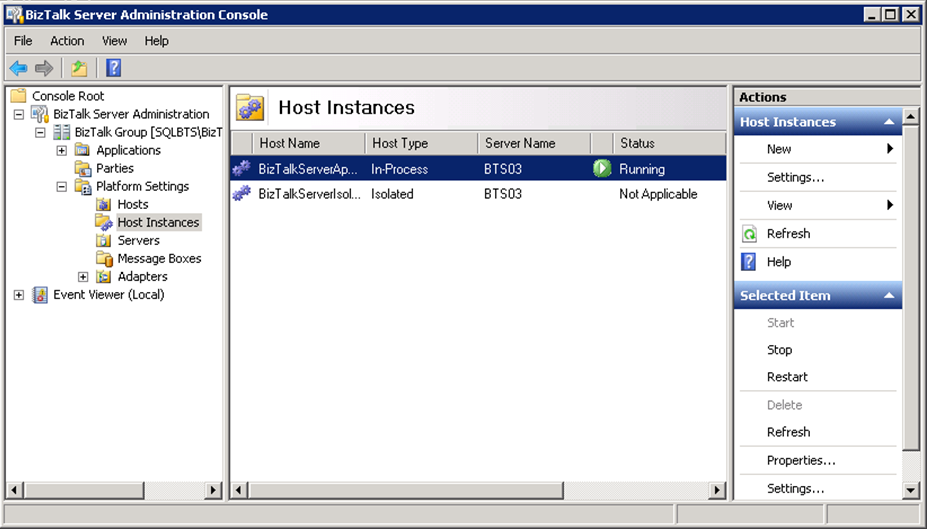
Task: Open Event Viewer (Local) node
Action: click(108, 295)
